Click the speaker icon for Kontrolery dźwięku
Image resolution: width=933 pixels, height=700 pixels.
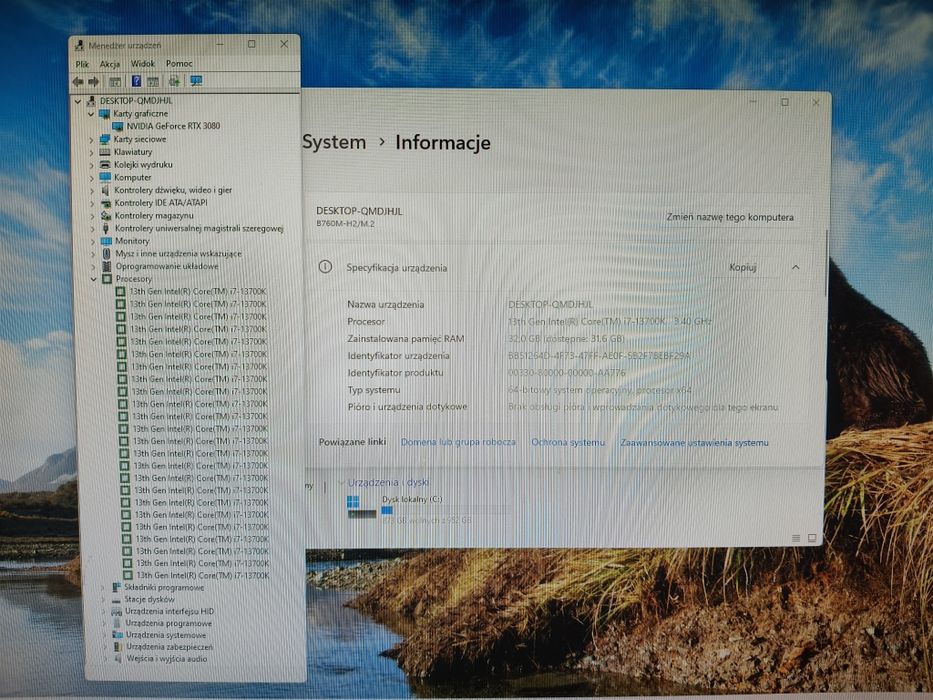click(x=105, y=190)
